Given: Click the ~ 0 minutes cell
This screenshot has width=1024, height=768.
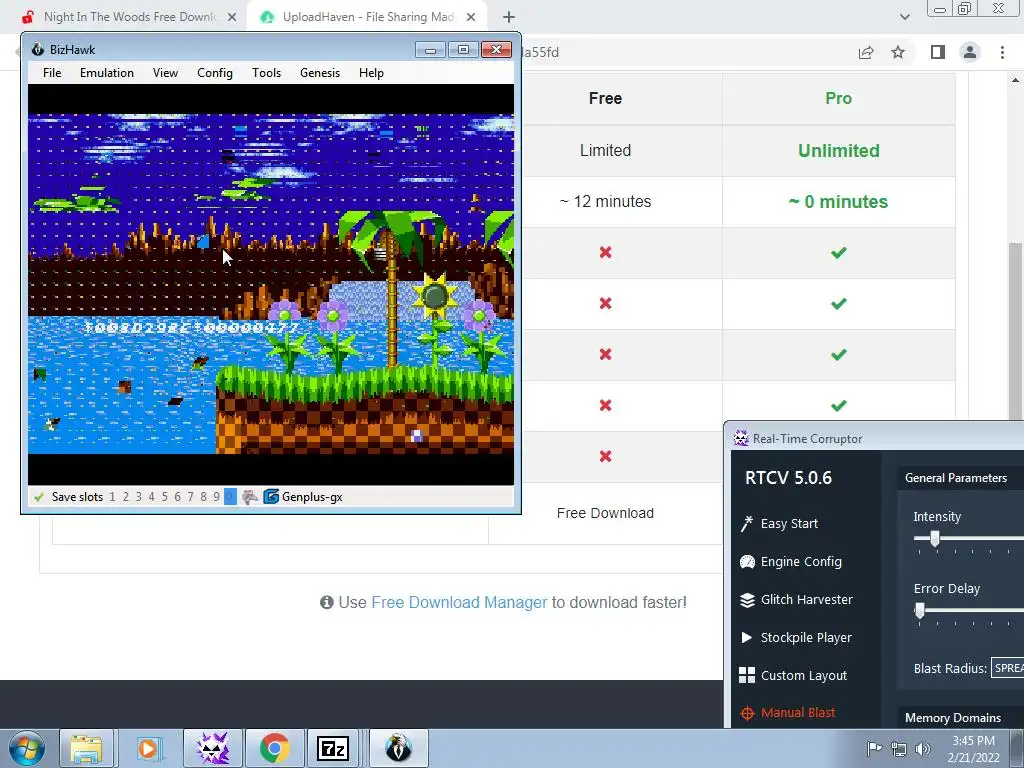Looking at the screenshot, I should [839, 201].
